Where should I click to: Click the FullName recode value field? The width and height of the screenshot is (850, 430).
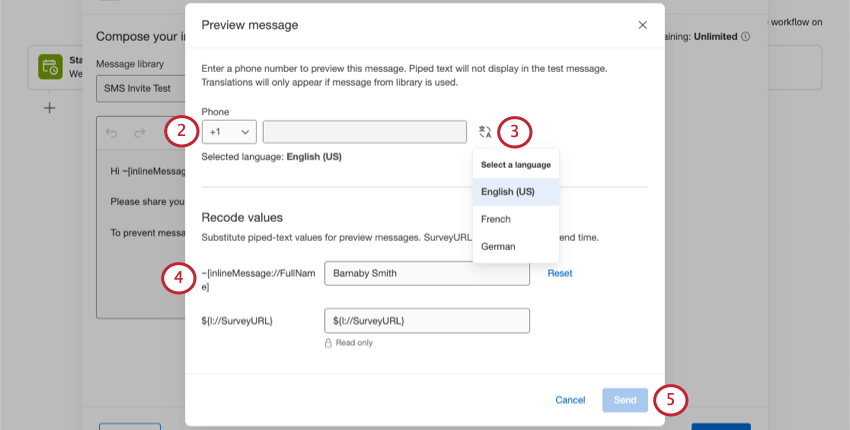click(x=427, y=273)
